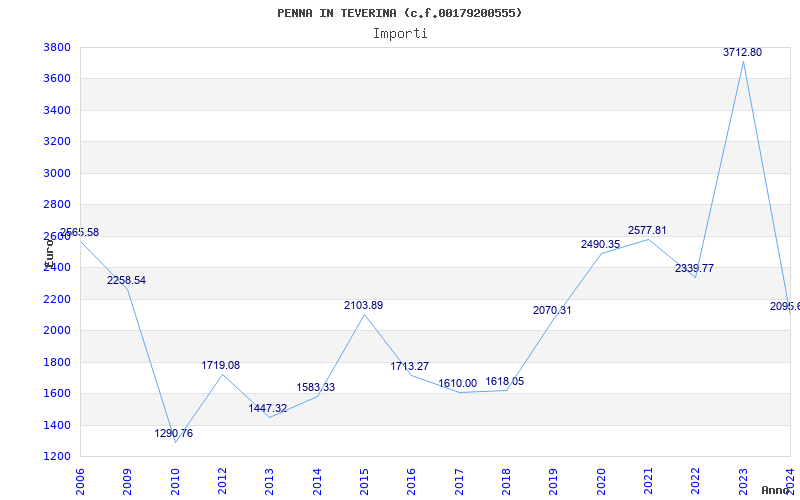Click x-axis year 2012
This screenshot has width=800, height=500.
[x=222, y=482]
